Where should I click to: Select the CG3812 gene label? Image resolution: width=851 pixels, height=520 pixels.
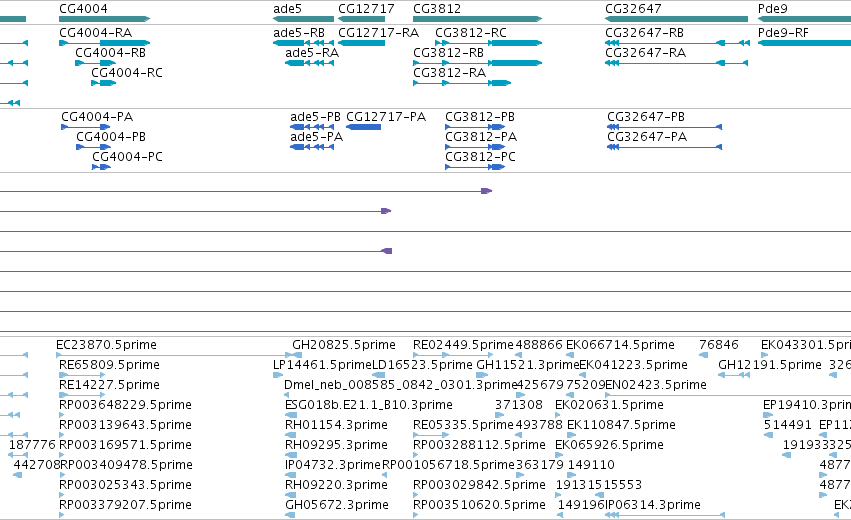coord(437,9)
